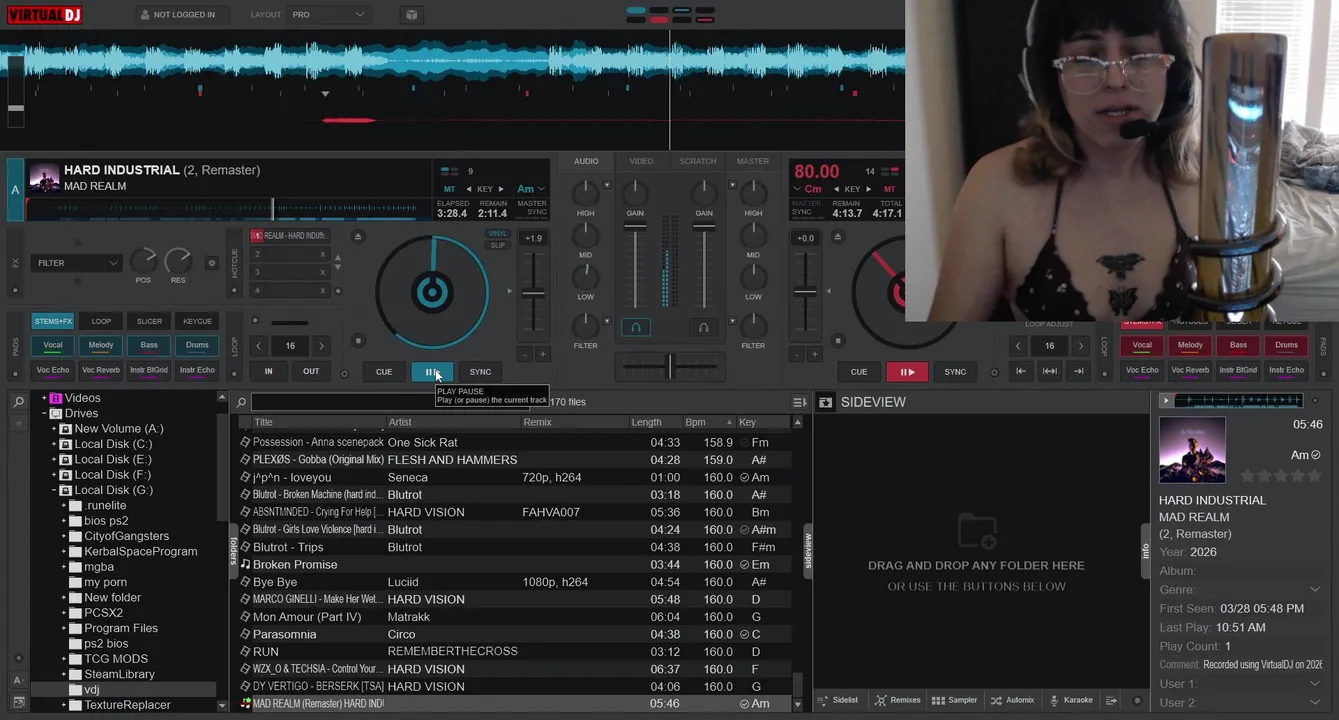1339x720 pixels.
Task: Eject track from left deck
Action: [x=358, y=236]
